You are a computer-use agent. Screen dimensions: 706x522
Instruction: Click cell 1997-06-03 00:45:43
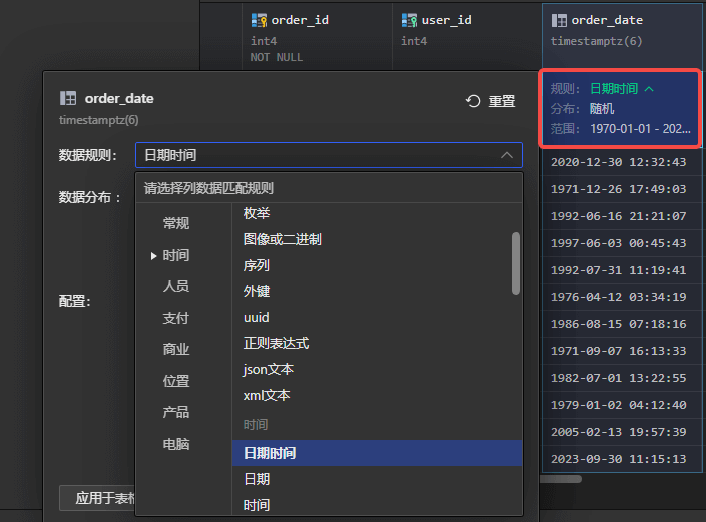click(621, 243)
